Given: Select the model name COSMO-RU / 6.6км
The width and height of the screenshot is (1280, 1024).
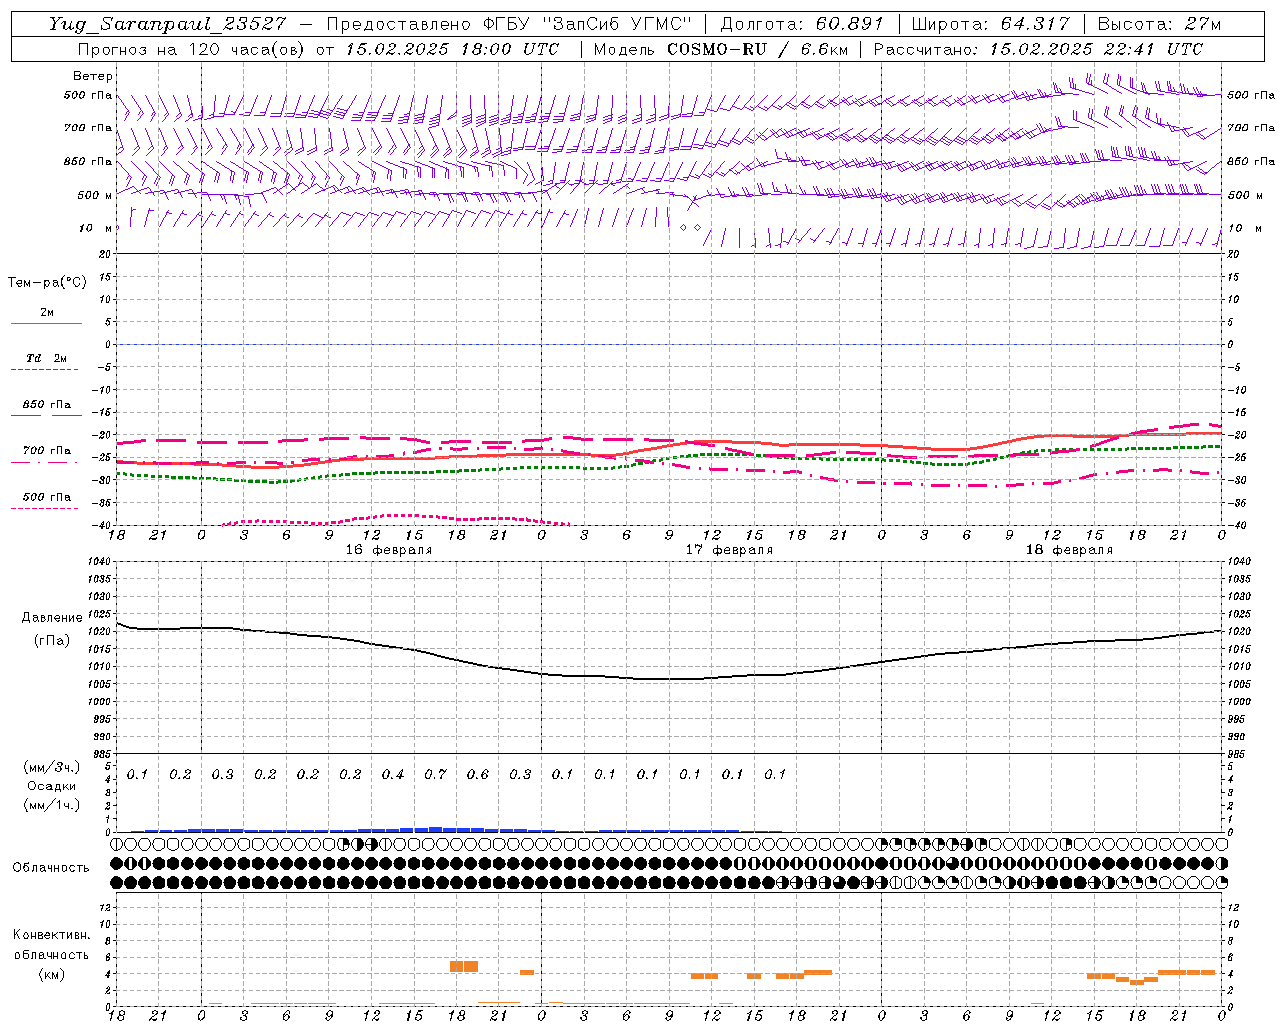Looking at the screenshot, I should coord(757,49).
